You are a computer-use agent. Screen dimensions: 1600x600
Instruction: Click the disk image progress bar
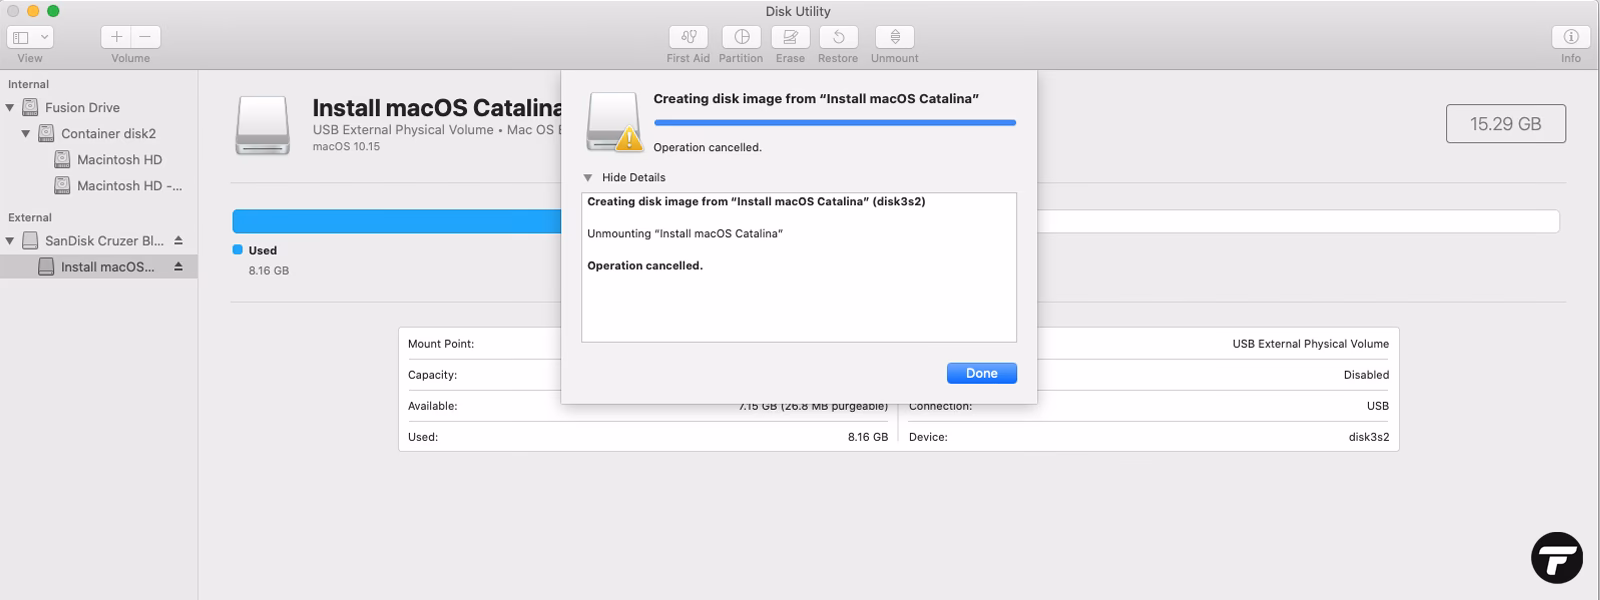click(x=835, y=122)
